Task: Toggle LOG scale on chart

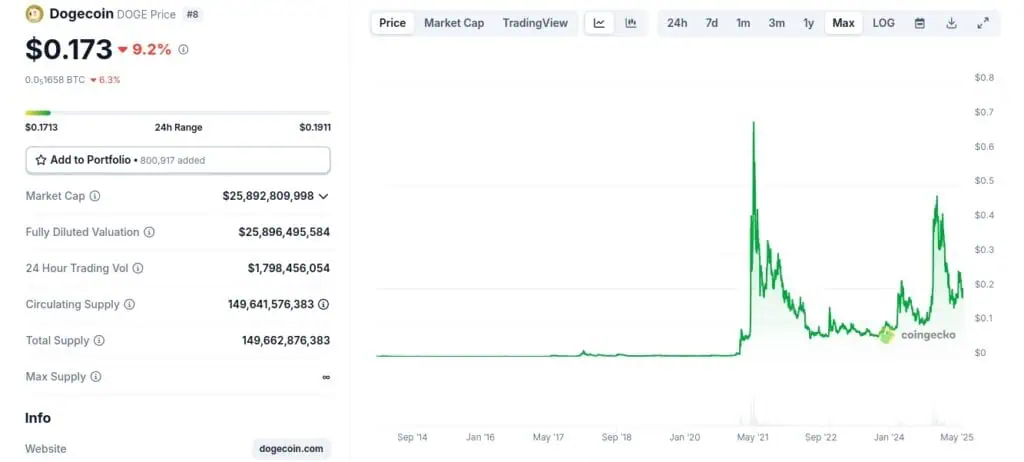Action: 883,23
